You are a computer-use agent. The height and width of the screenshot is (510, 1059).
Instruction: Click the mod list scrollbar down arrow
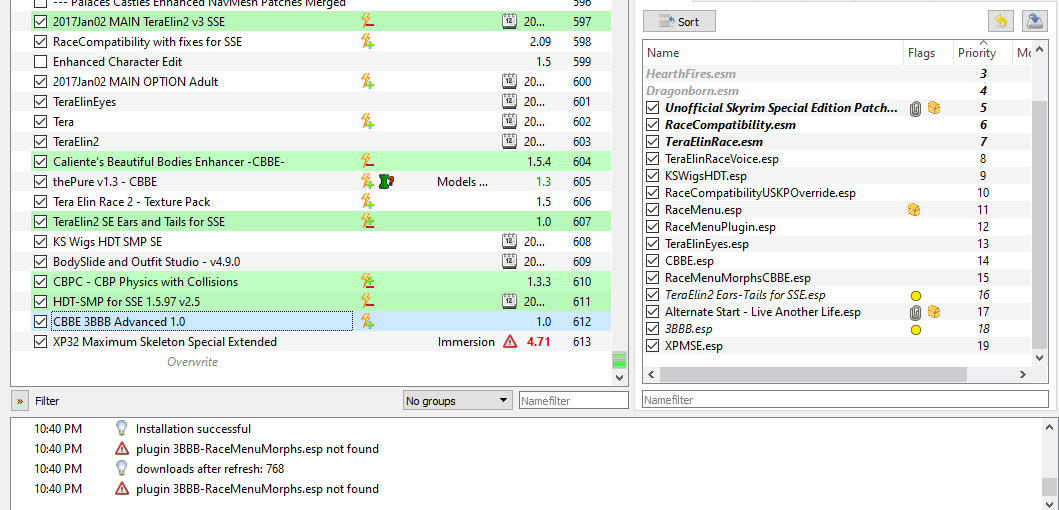click(619, 378)
